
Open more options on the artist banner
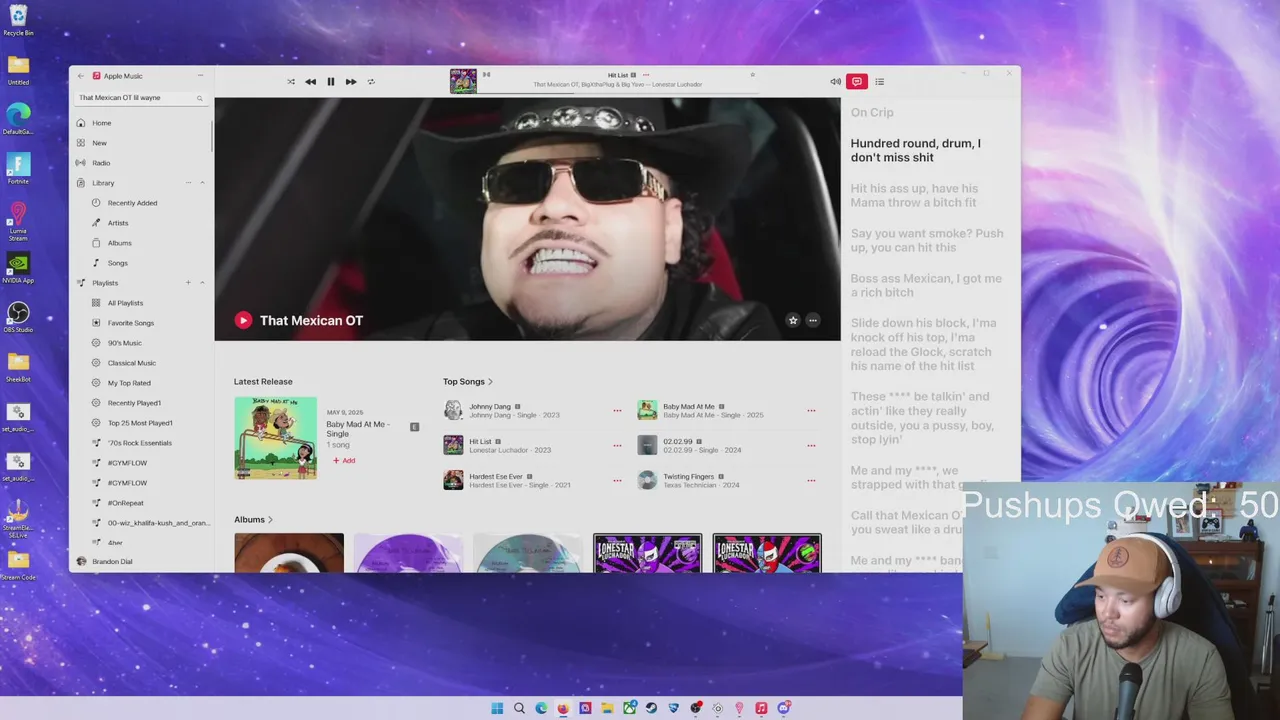(x=813, y=320)
